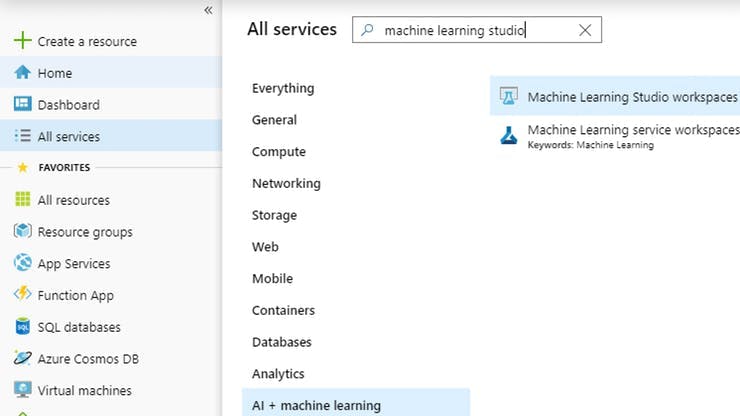This screenshot has height=416, width=740.
Task: Click the Virtual machines monitor icon
Action: (x=22, y=390)
